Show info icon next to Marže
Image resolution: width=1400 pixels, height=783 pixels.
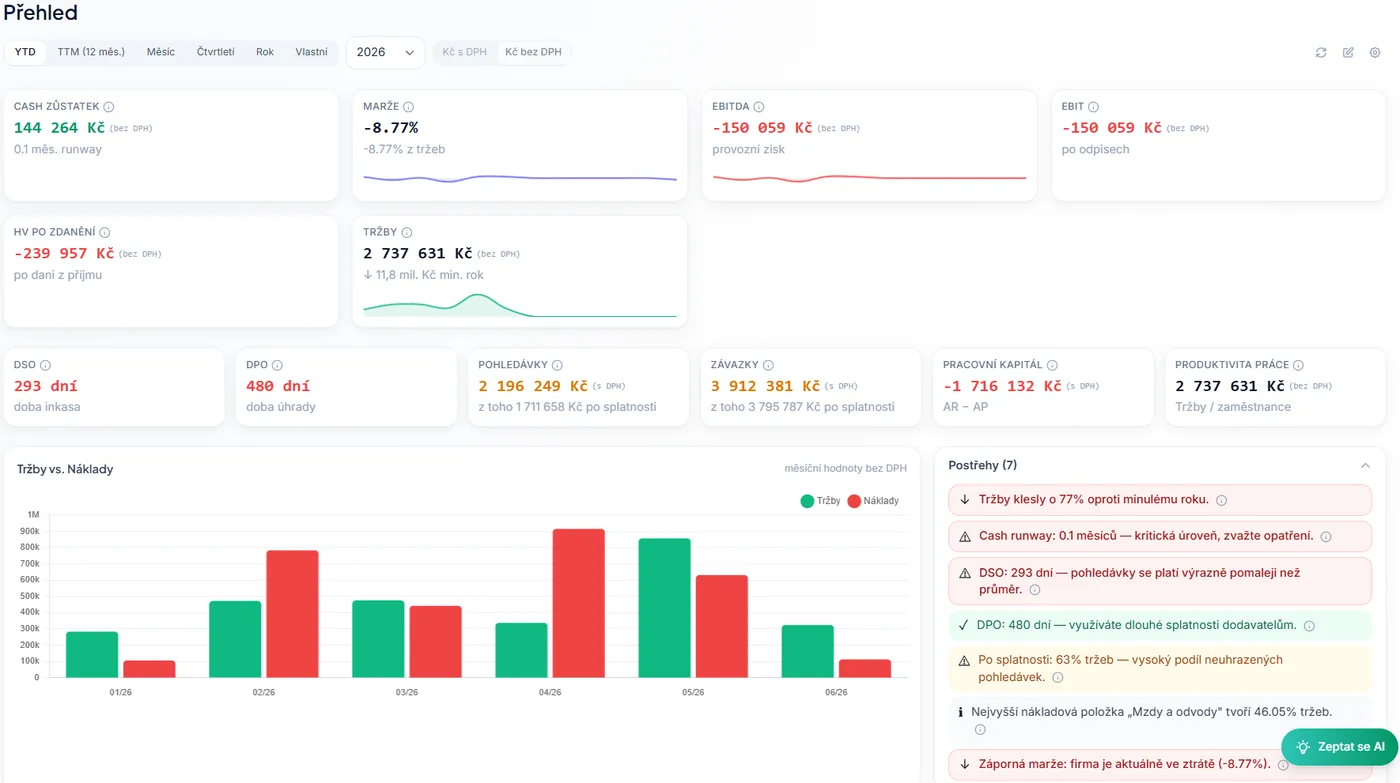coord(409,107)
